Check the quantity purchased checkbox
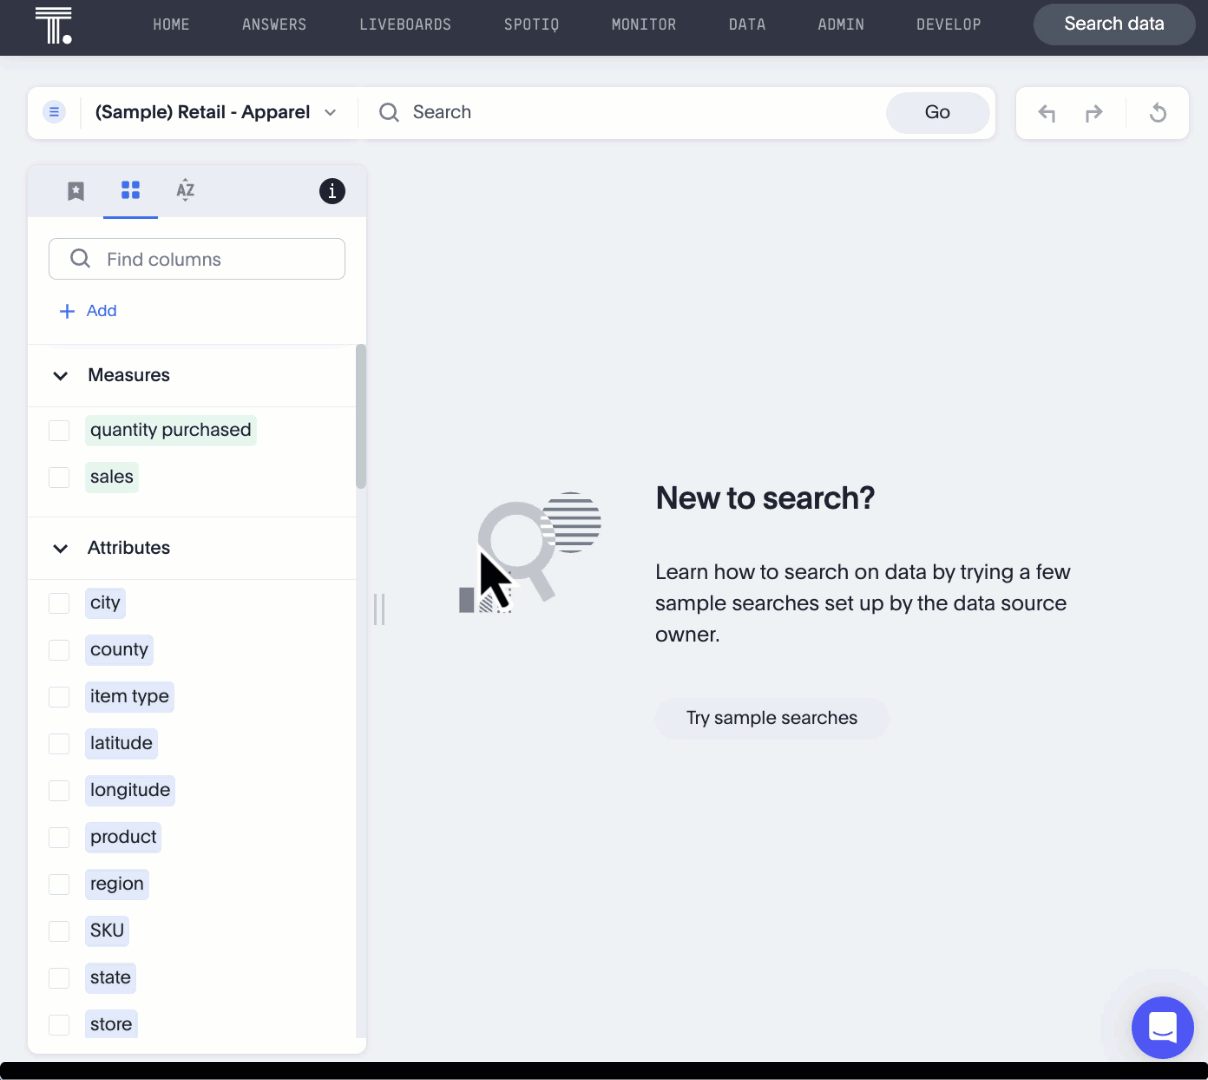Screen dimensions: 1208x1080 (x=59, y=430)
